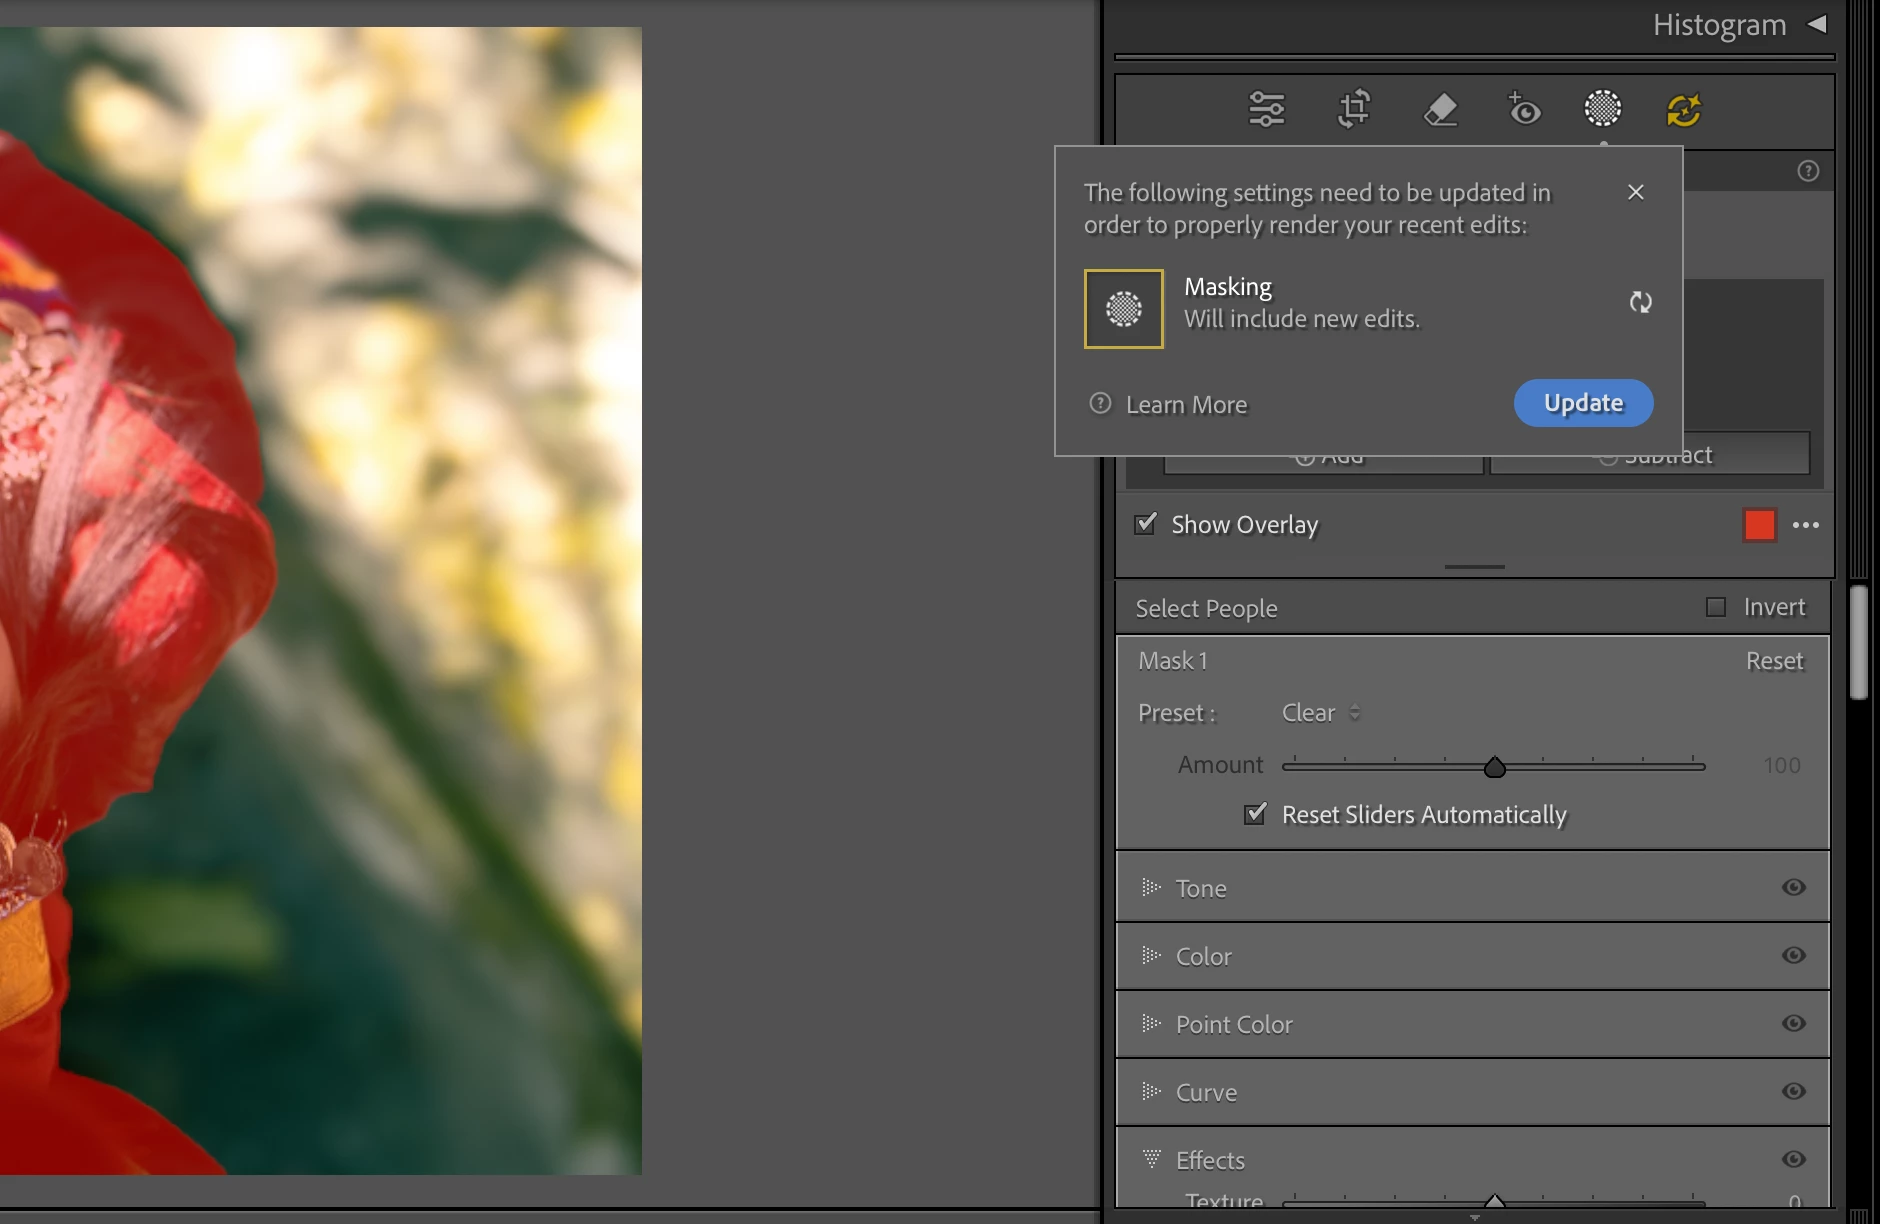Toggle Color section visibility eye
1880x1224 pixels.
pos(1794,955)
